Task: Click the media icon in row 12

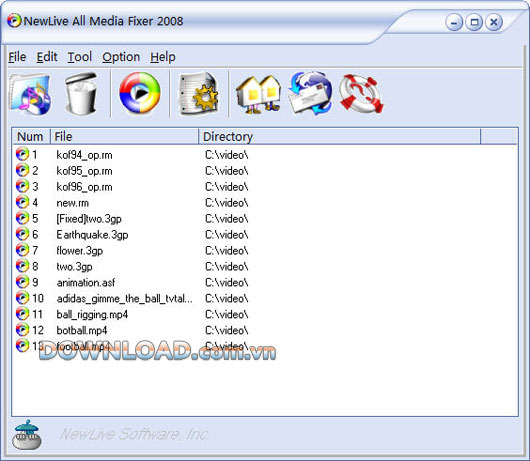Action: coord(22,330)
